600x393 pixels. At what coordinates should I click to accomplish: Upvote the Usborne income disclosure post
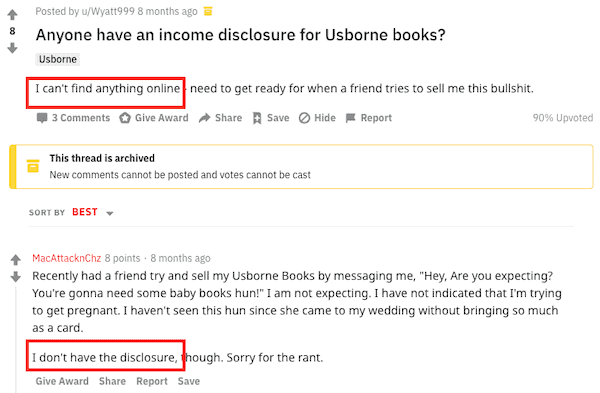tap(12, 15)
